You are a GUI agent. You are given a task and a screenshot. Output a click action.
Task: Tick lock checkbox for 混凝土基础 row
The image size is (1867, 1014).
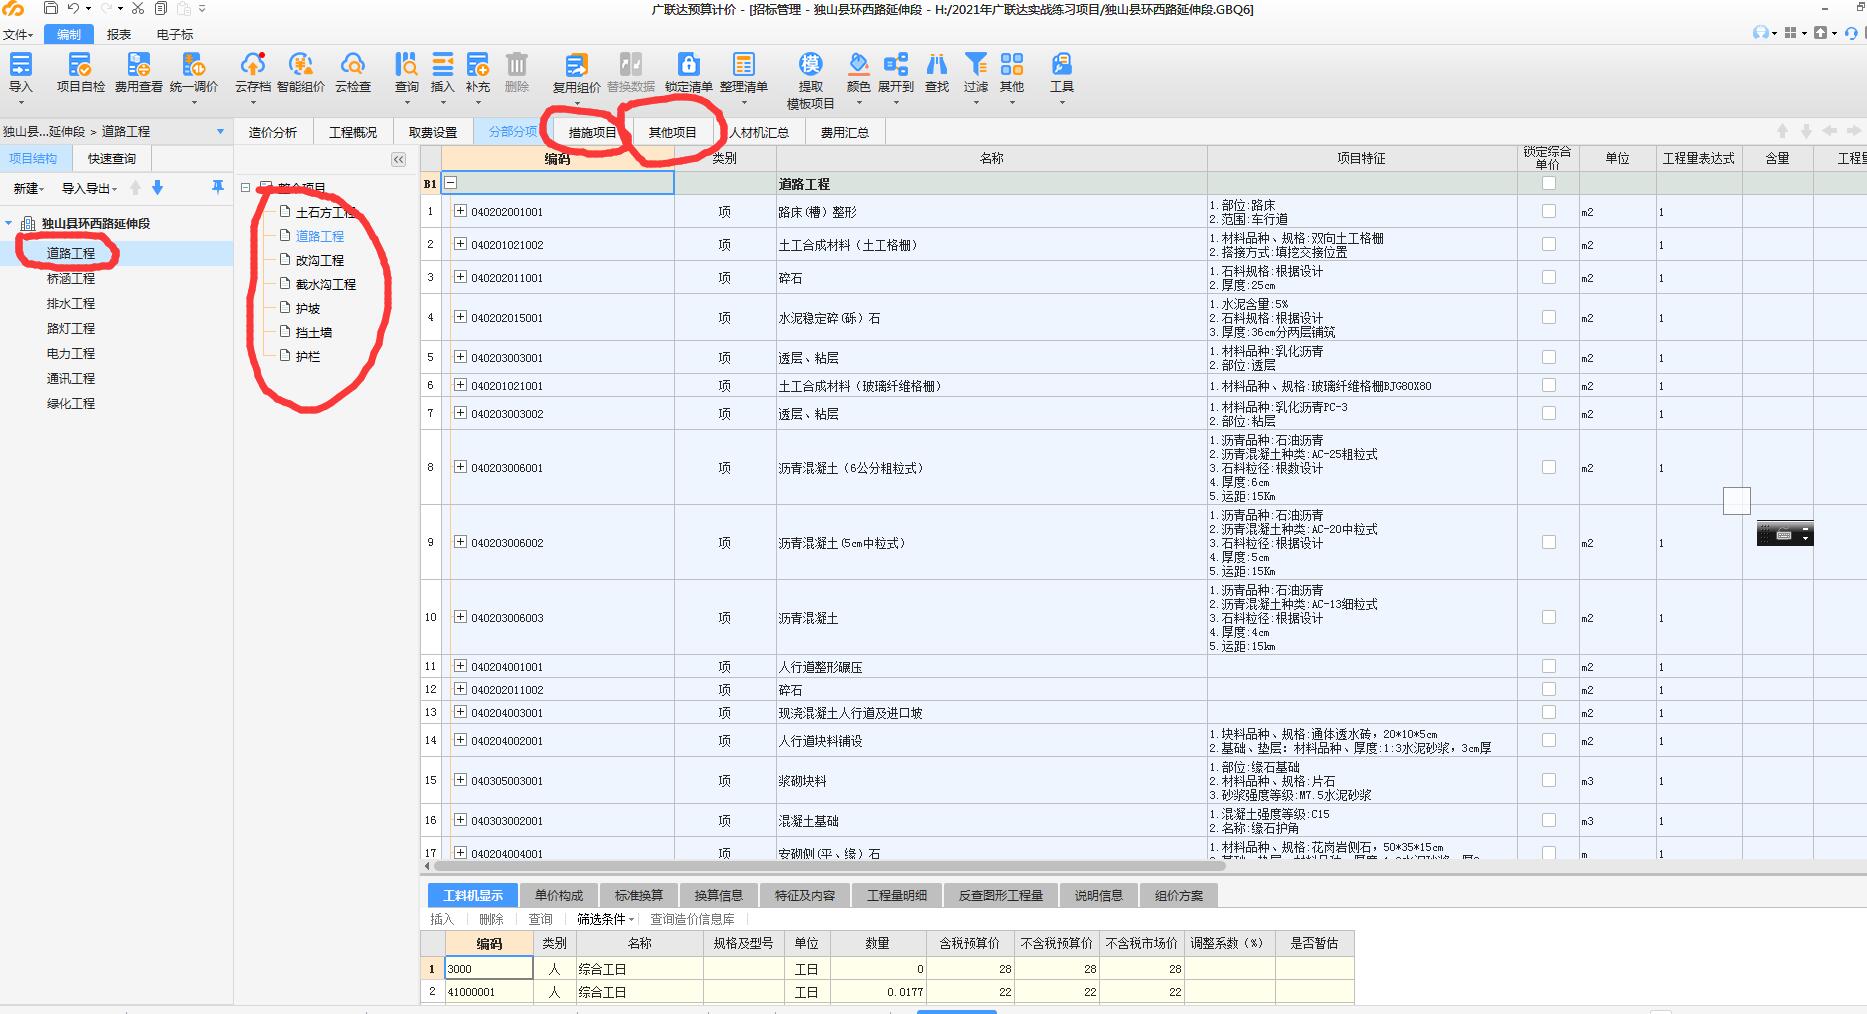tap(1549, 820)
